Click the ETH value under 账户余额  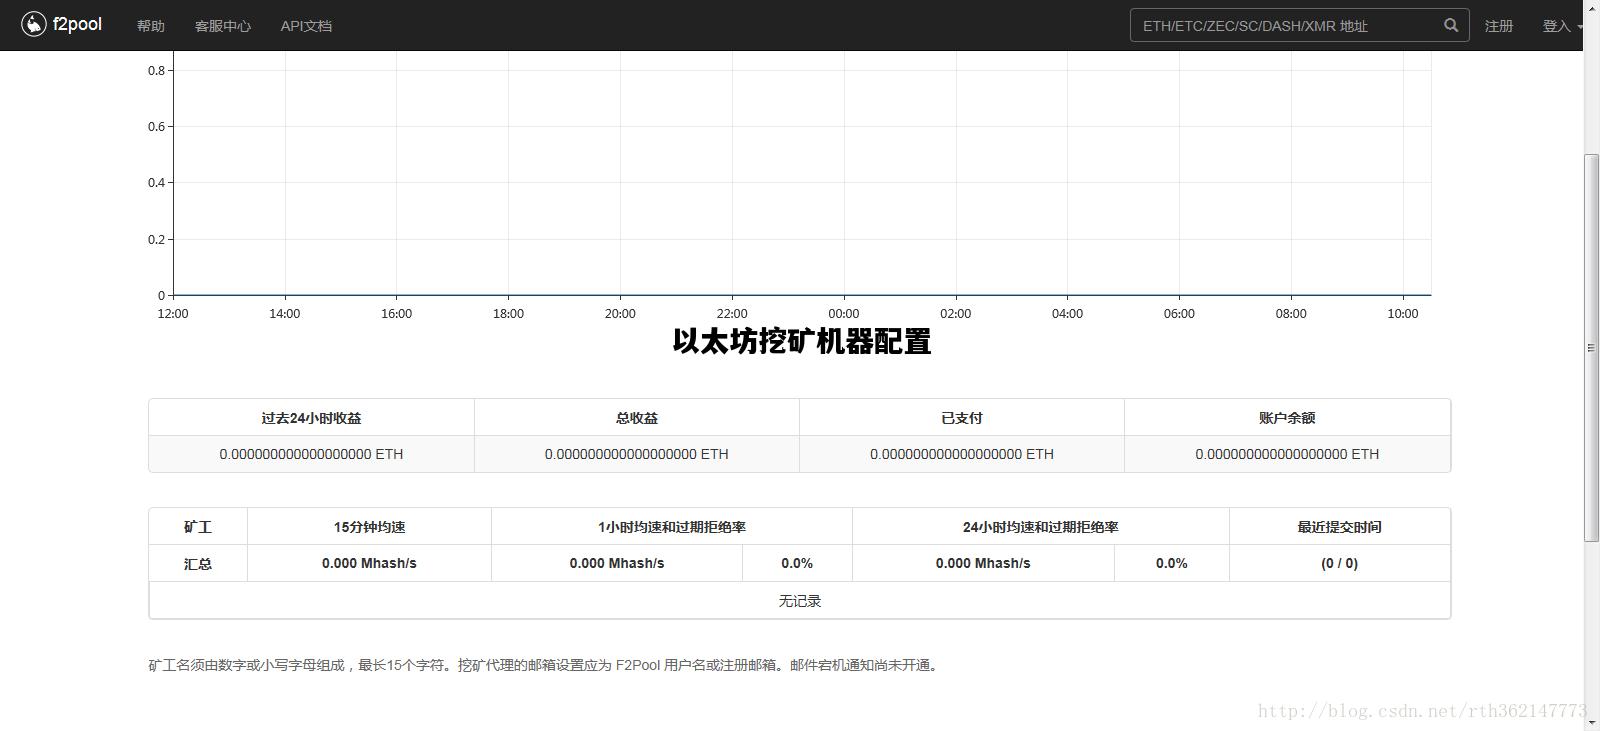click(x=1287, y=454)
